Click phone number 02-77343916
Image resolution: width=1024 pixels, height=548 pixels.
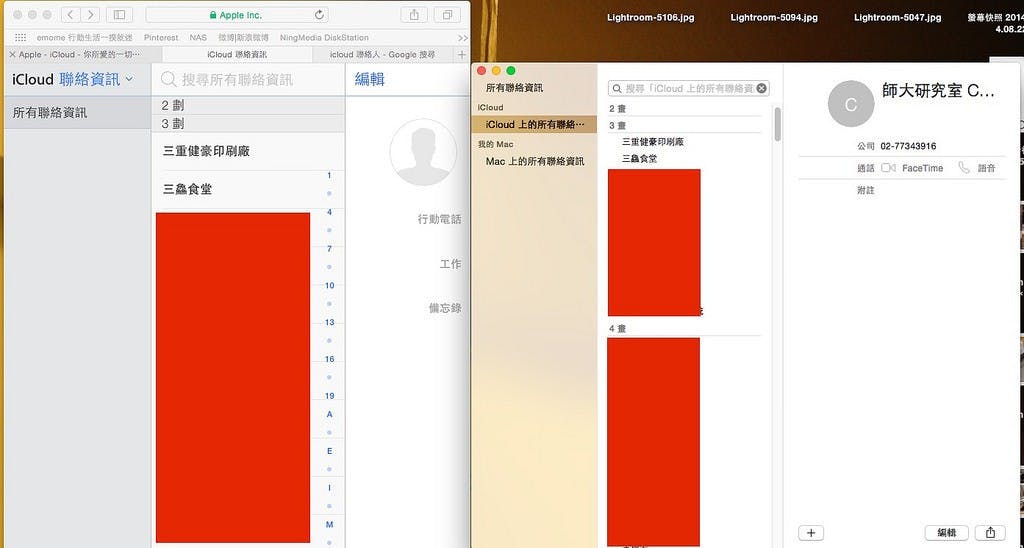click(x=908, y=146)
